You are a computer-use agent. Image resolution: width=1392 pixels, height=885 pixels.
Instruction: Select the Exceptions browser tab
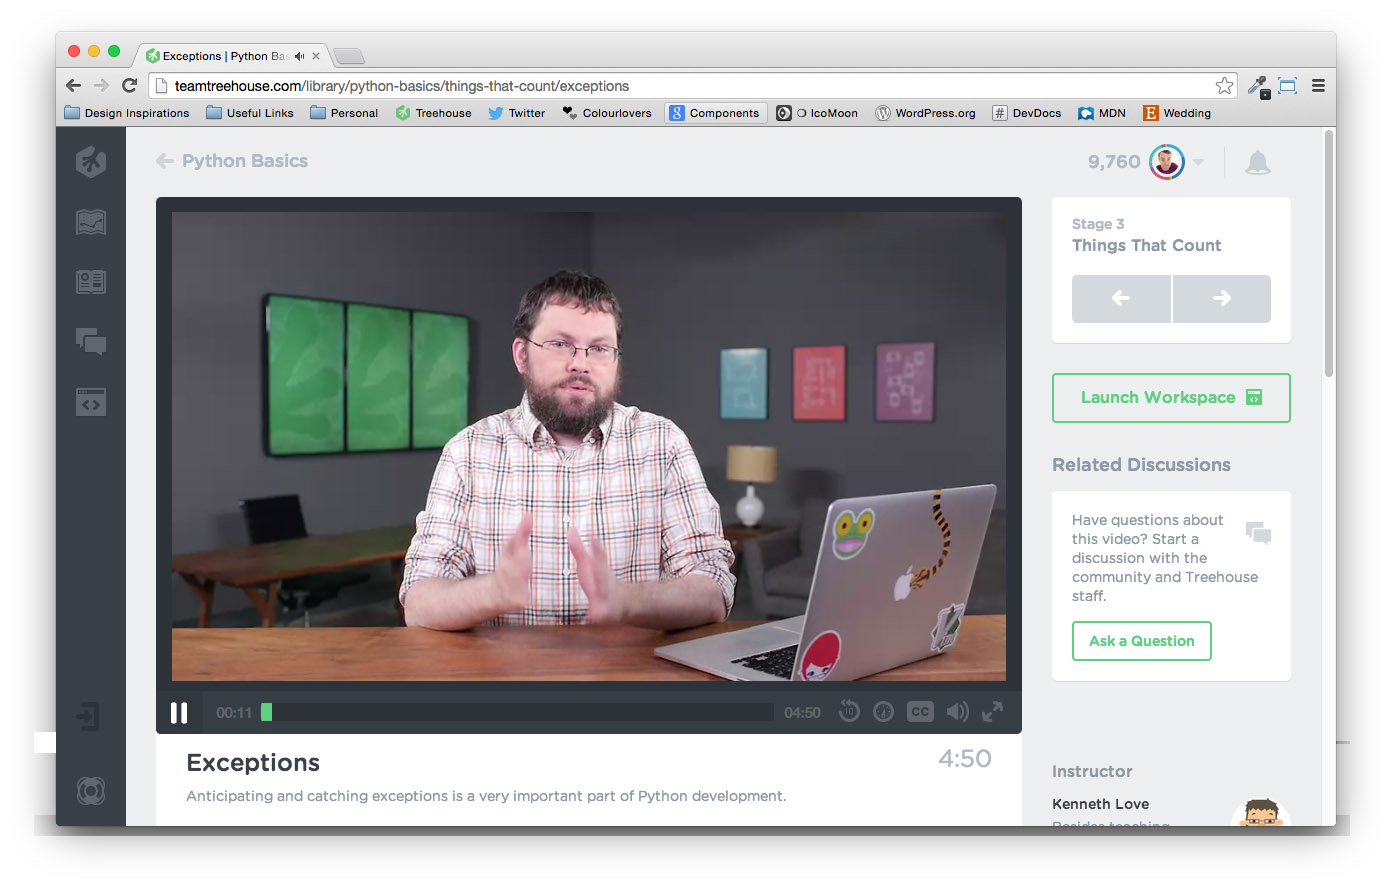pyautogui.click(x=225, y=56)
